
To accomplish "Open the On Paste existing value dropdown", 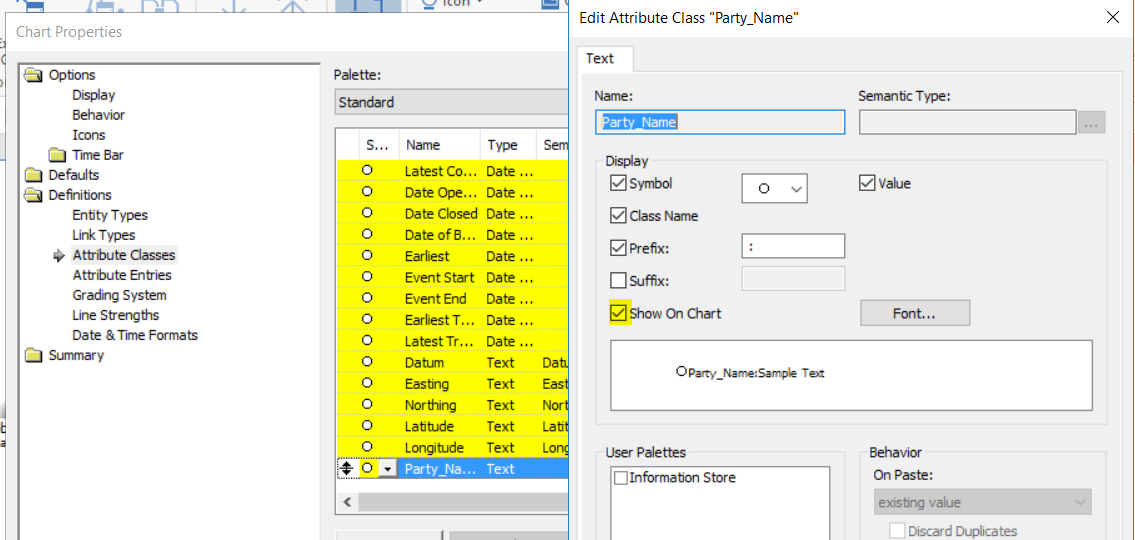I will (981, 502).
